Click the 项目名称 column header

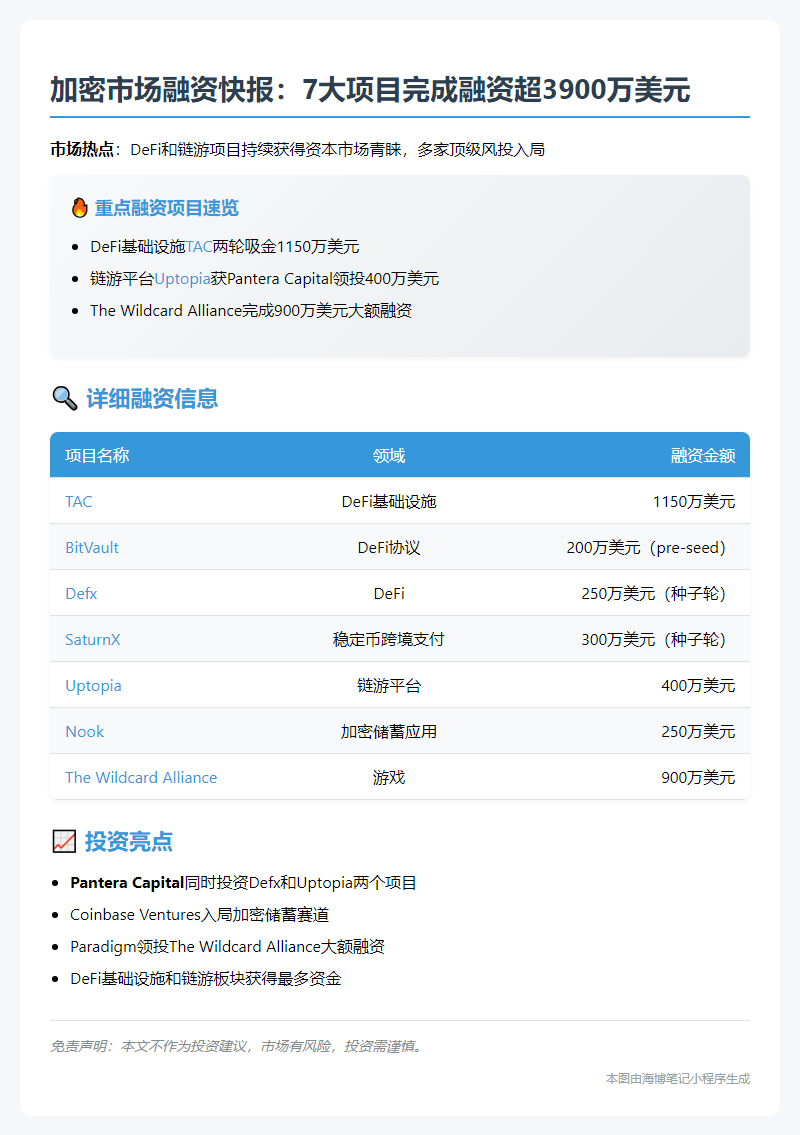[97, 456]
